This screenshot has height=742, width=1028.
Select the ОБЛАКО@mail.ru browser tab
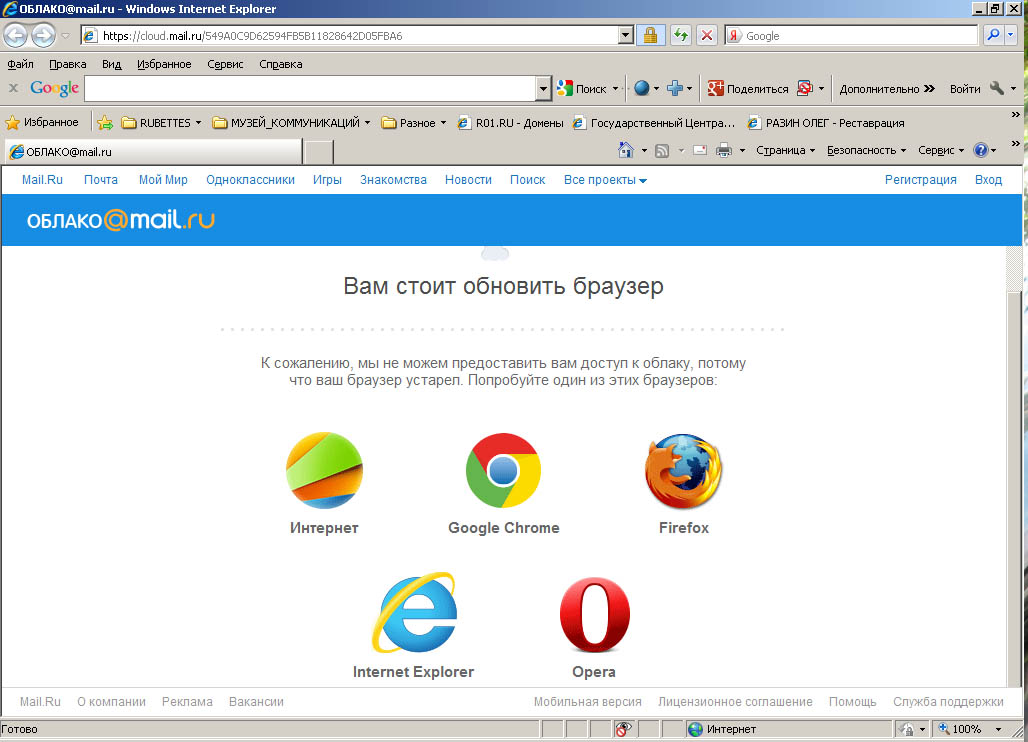153,151
